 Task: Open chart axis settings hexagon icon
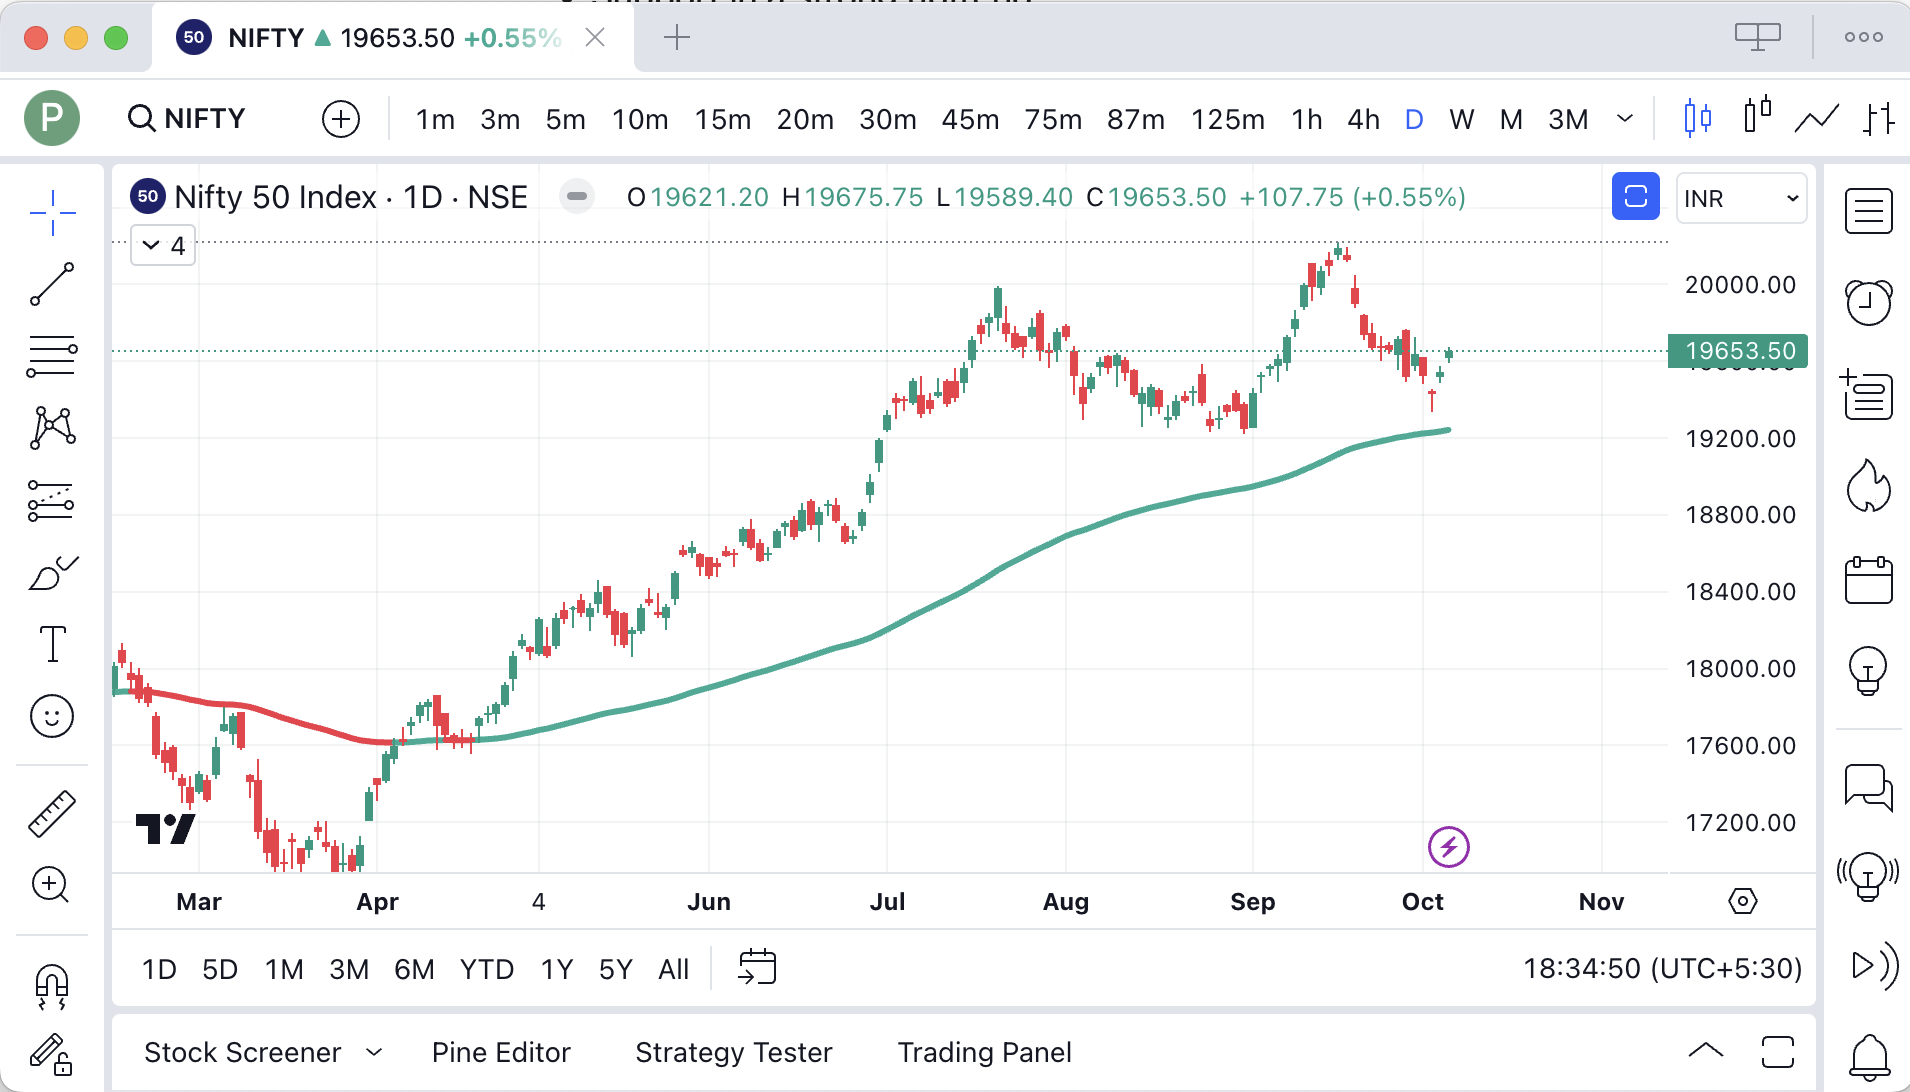point(1742,901)
